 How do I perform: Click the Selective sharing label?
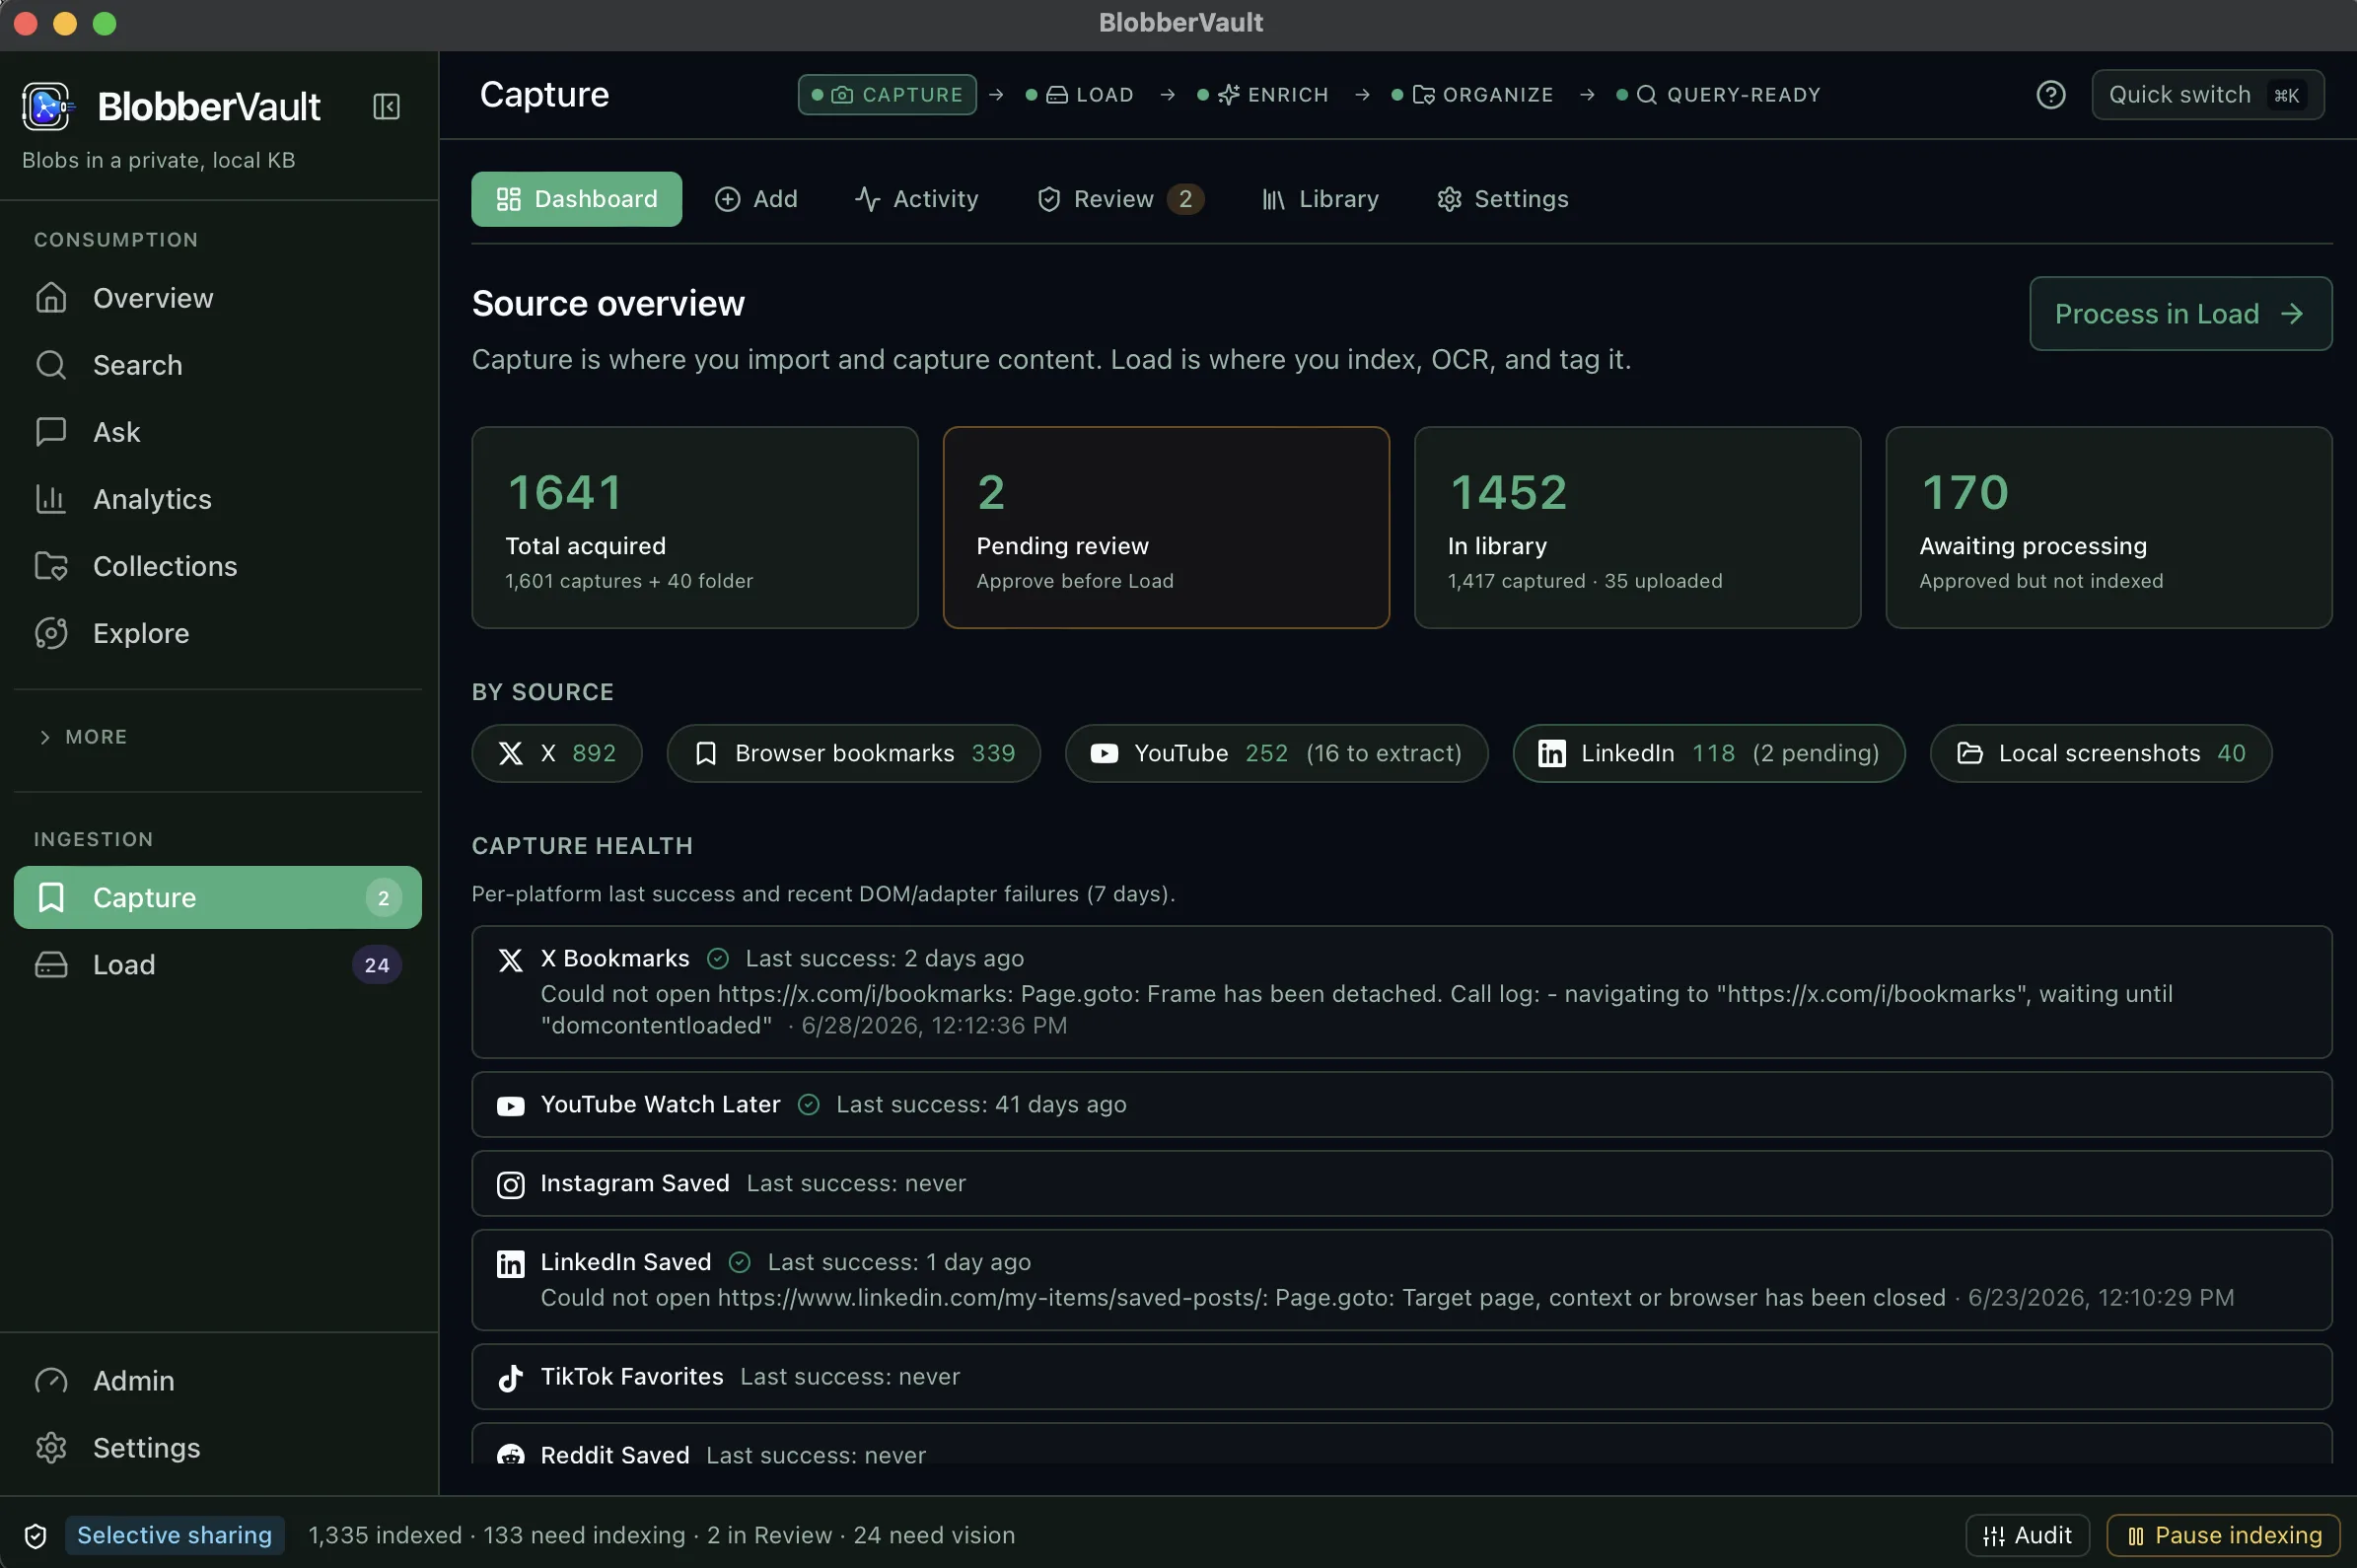pos(175,1535)
